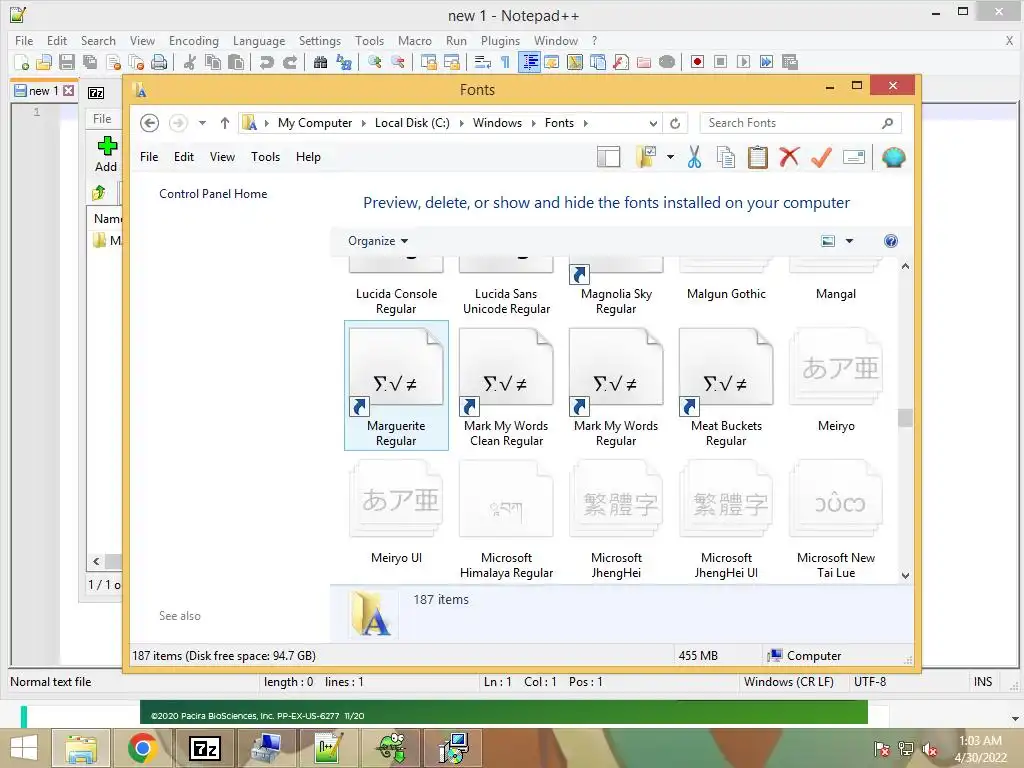Open Plugins menu in Notepad++
This screenshot has width=1024, height=768.
click(500, 40)
